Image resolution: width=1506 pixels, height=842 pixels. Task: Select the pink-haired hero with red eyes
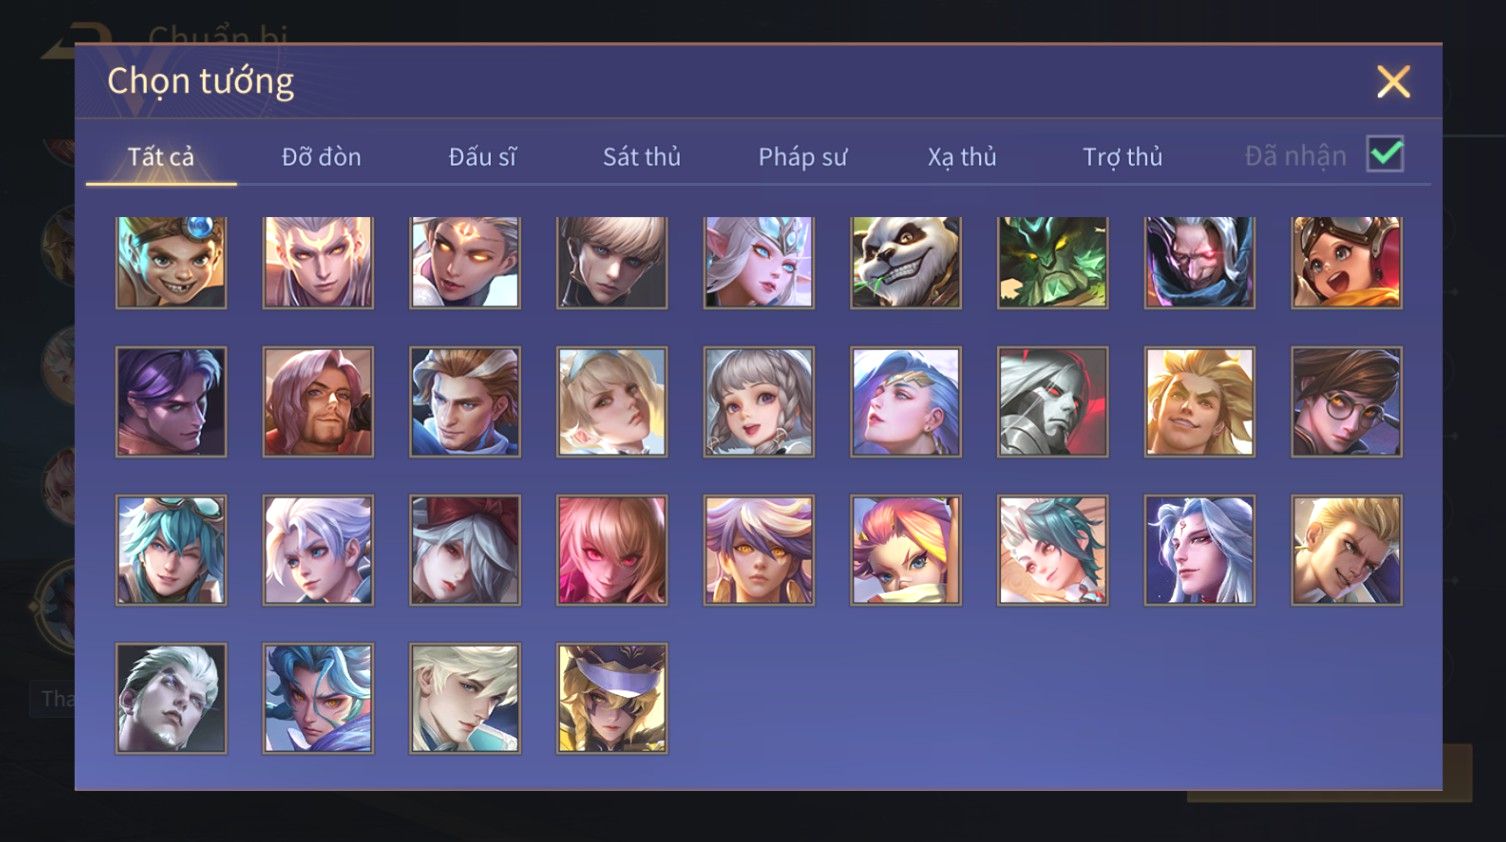[612, 550]
